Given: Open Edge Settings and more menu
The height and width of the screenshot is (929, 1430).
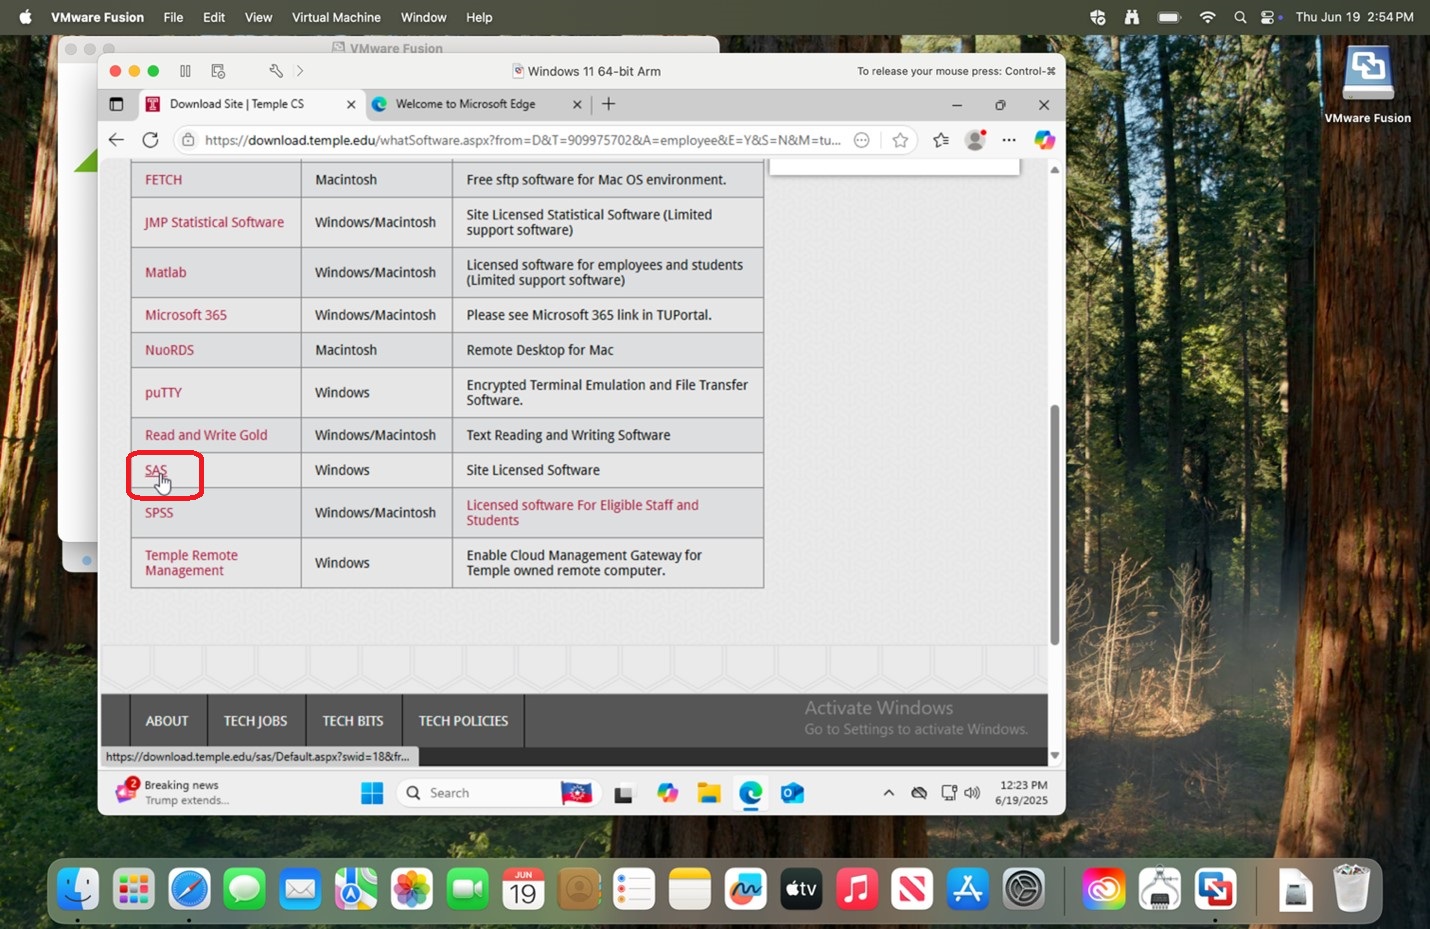Looking at the screenshot, I should (x=1009, y=140).
